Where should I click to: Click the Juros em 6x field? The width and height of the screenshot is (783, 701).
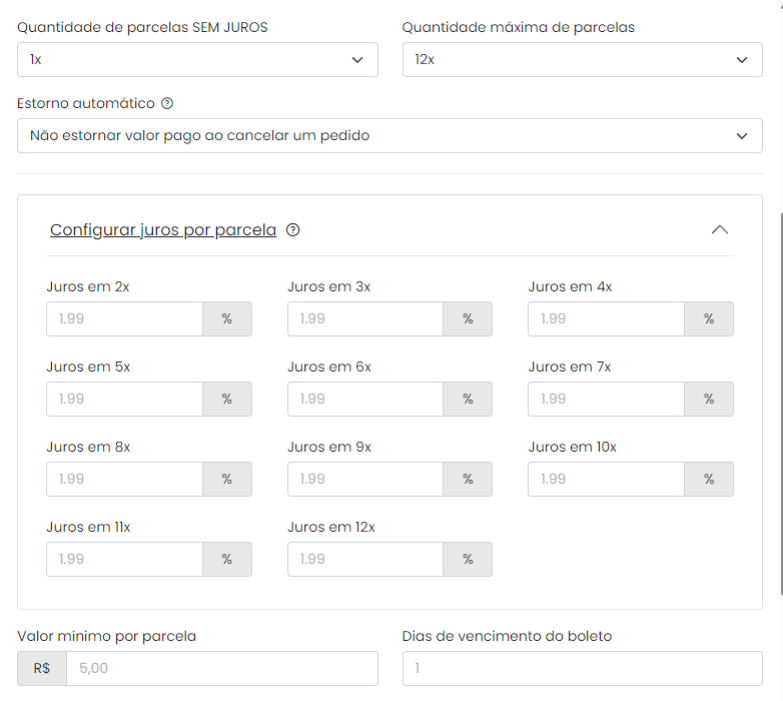point(366,399)
